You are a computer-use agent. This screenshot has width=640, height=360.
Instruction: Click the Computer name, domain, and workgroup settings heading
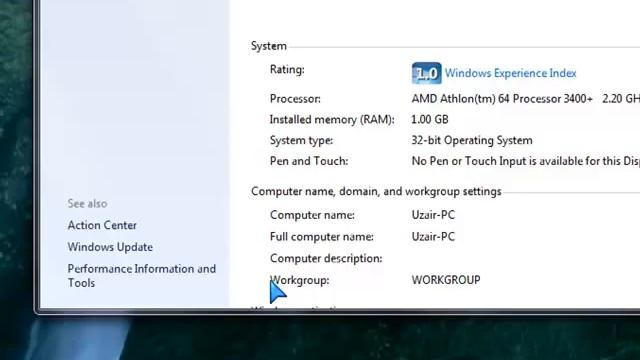(376, 191)
